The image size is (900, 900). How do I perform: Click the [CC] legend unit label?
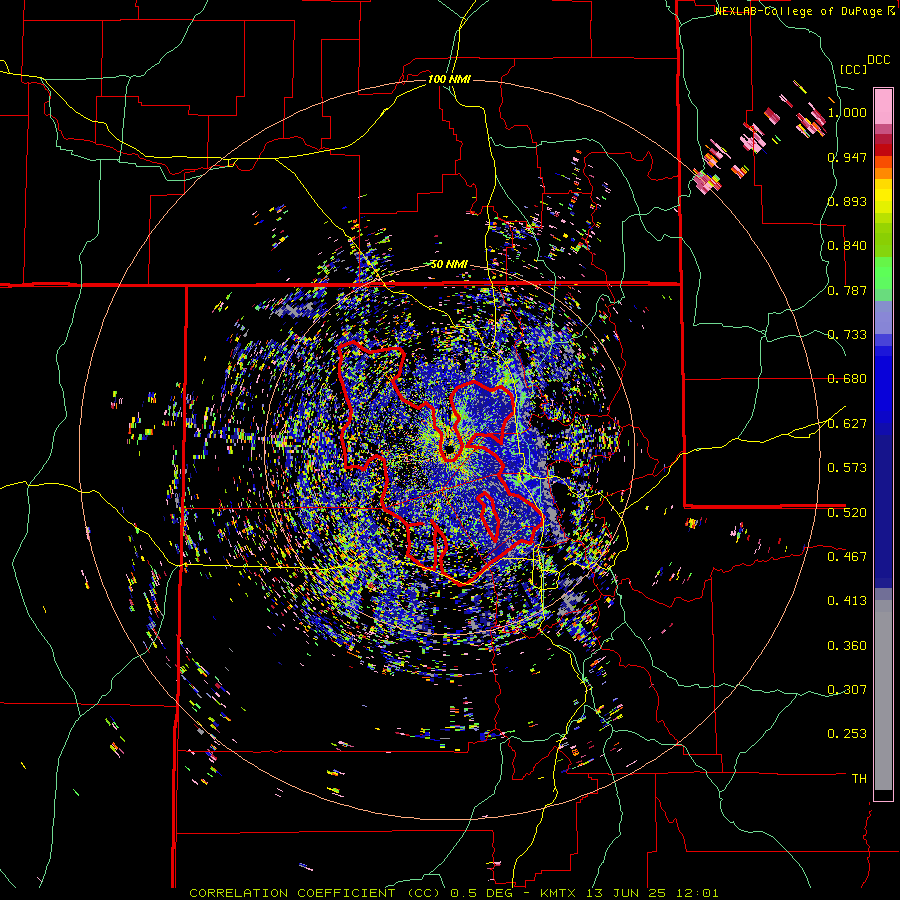(854, 69)
